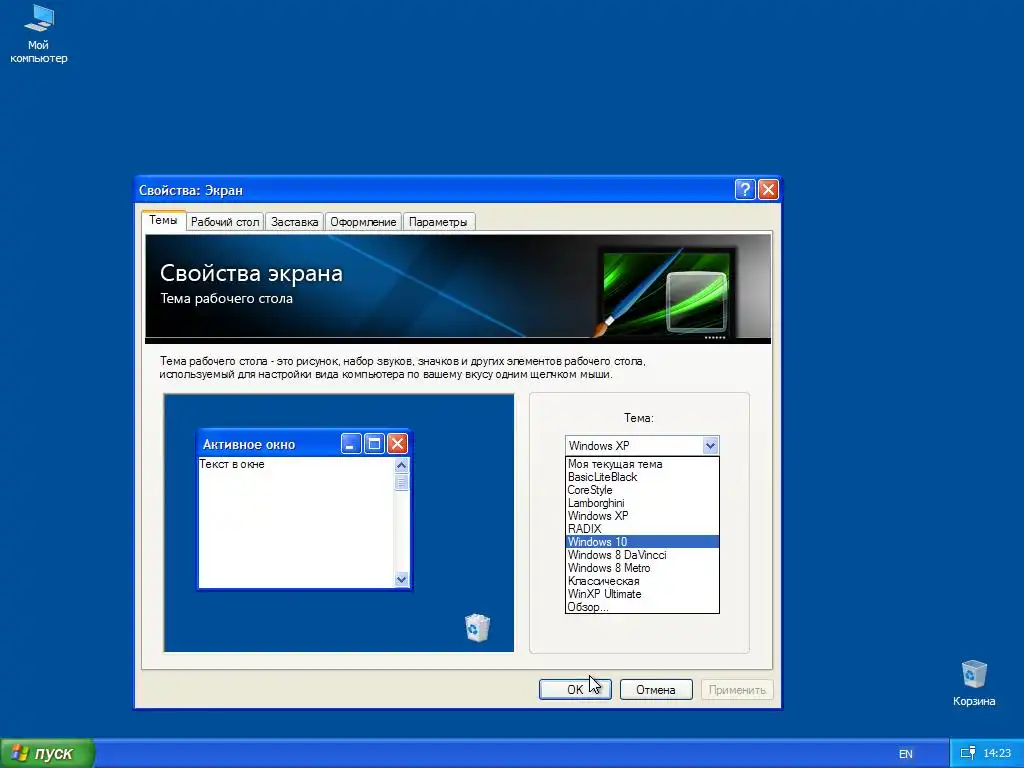Viewport: 1024px width, 768px height.
Task: Open the Start menu (пуск)
Action: coord(47,753)
